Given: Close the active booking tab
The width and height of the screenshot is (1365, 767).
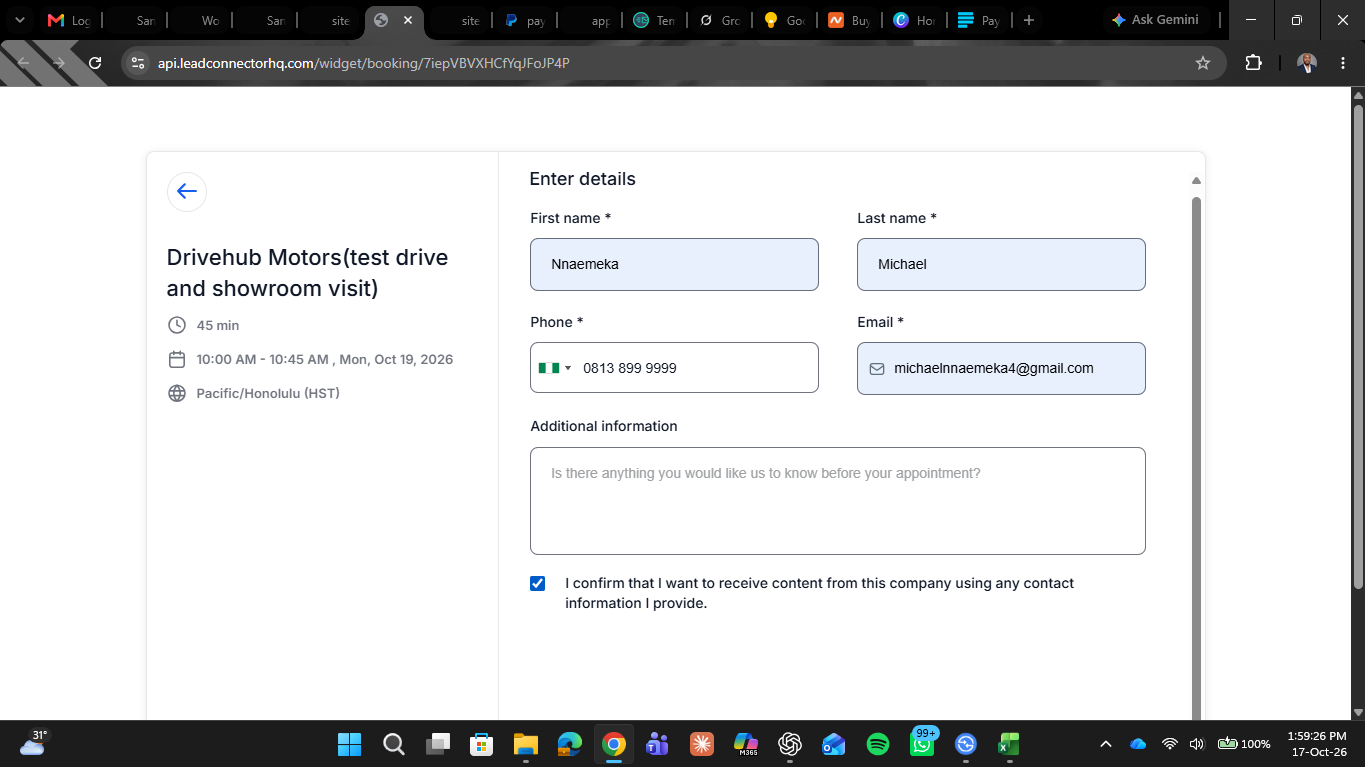Looking at the screenshot, I should (x=408, y=20).
